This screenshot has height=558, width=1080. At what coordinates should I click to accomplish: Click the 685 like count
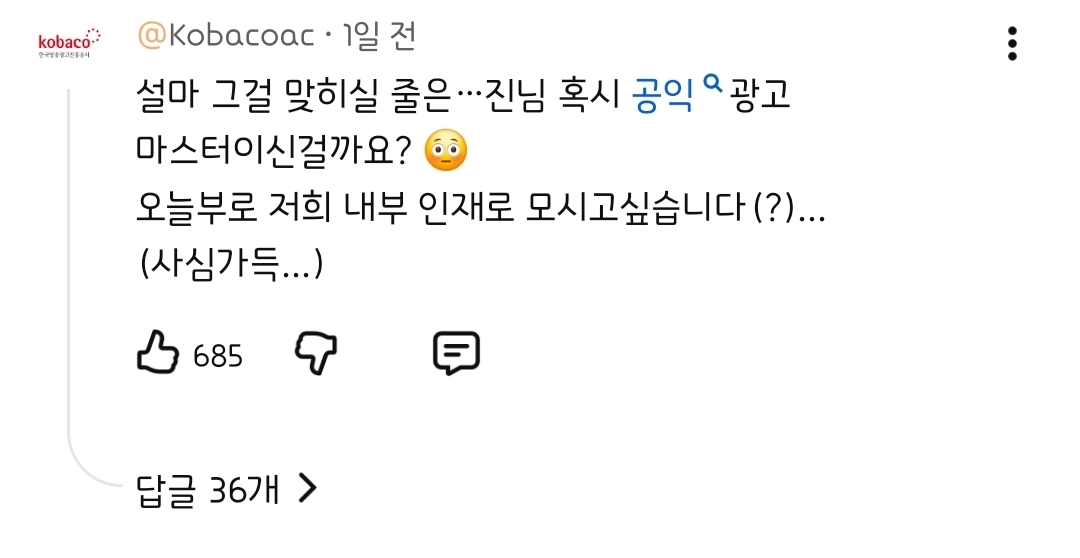[218, 355]
